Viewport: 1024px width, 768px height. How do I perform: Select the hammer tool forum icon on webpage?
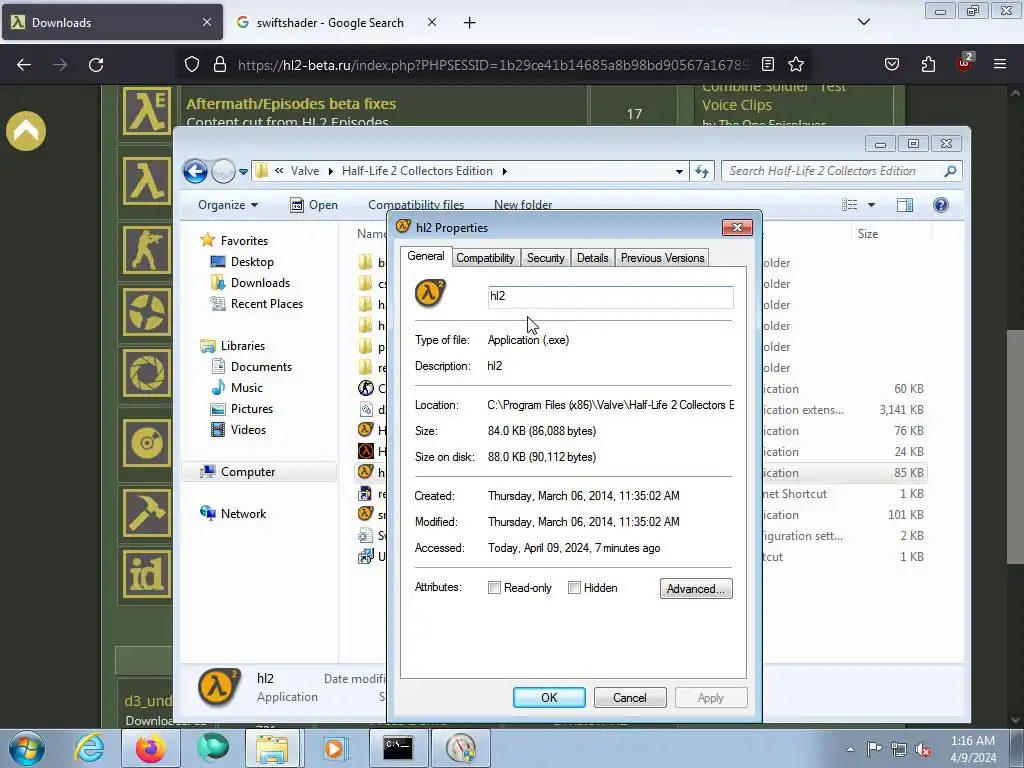[x=146, y=513]
